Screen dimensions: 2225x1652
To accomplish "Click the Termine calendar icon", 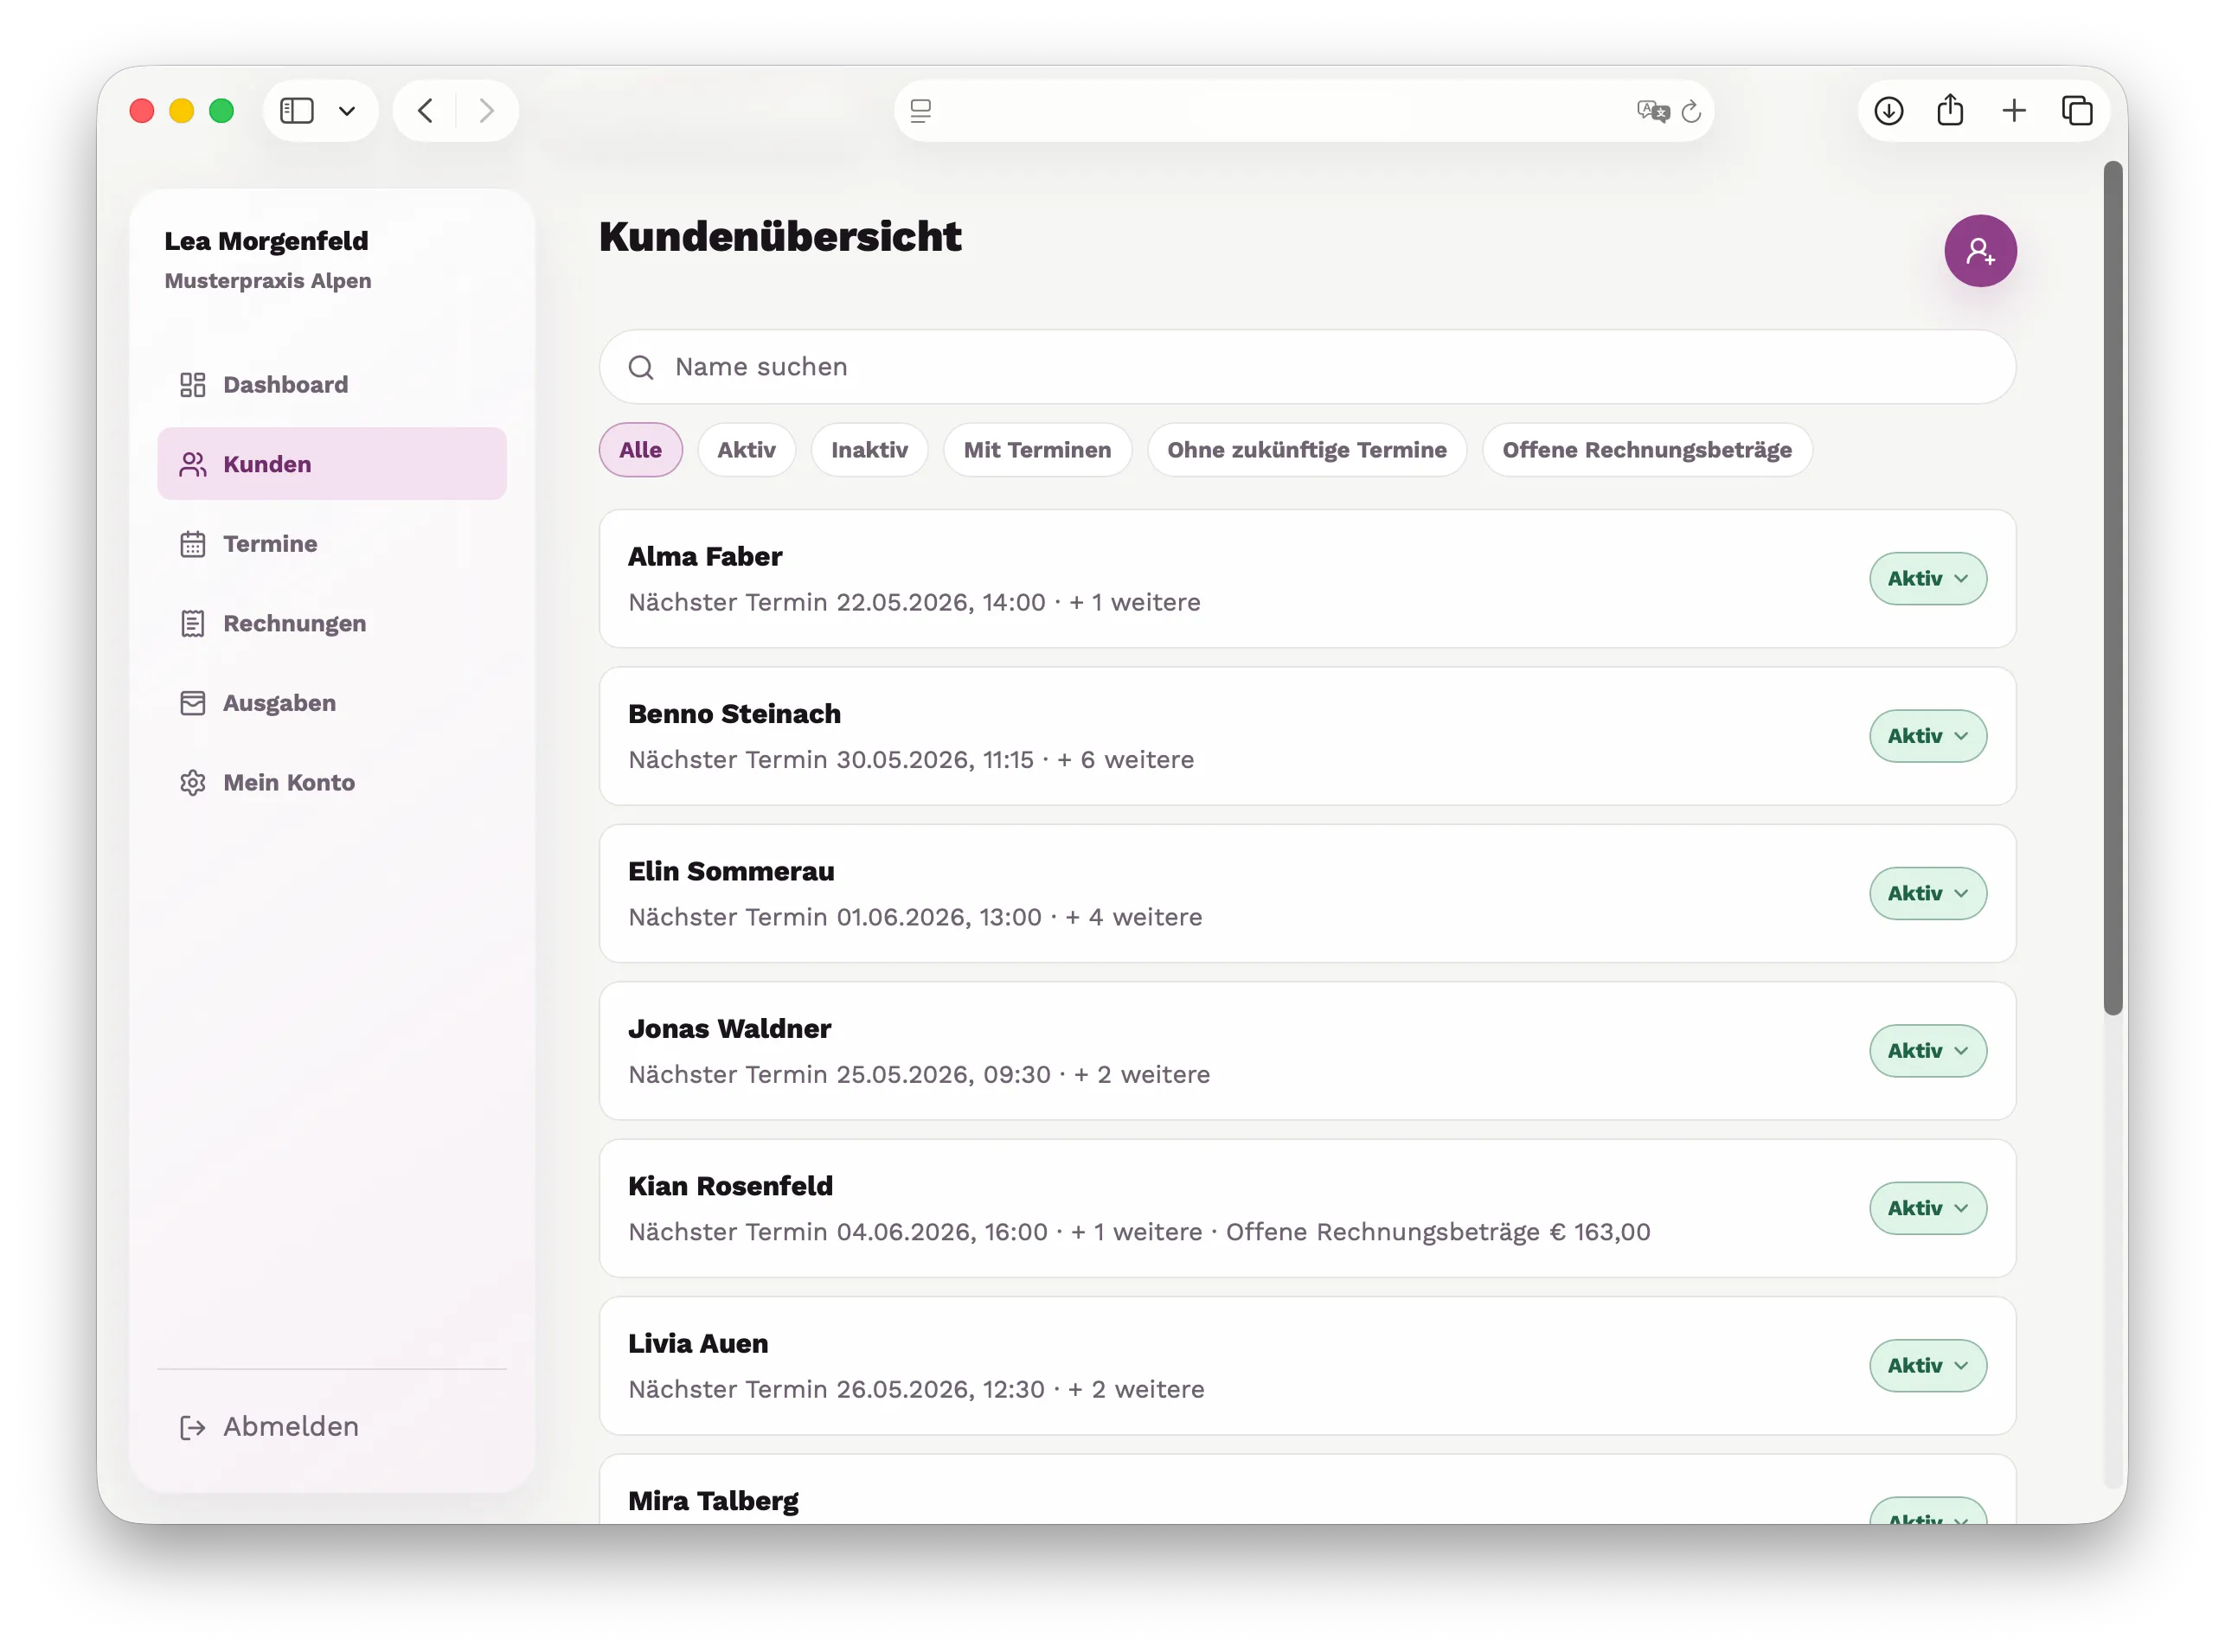I will 193,544.
